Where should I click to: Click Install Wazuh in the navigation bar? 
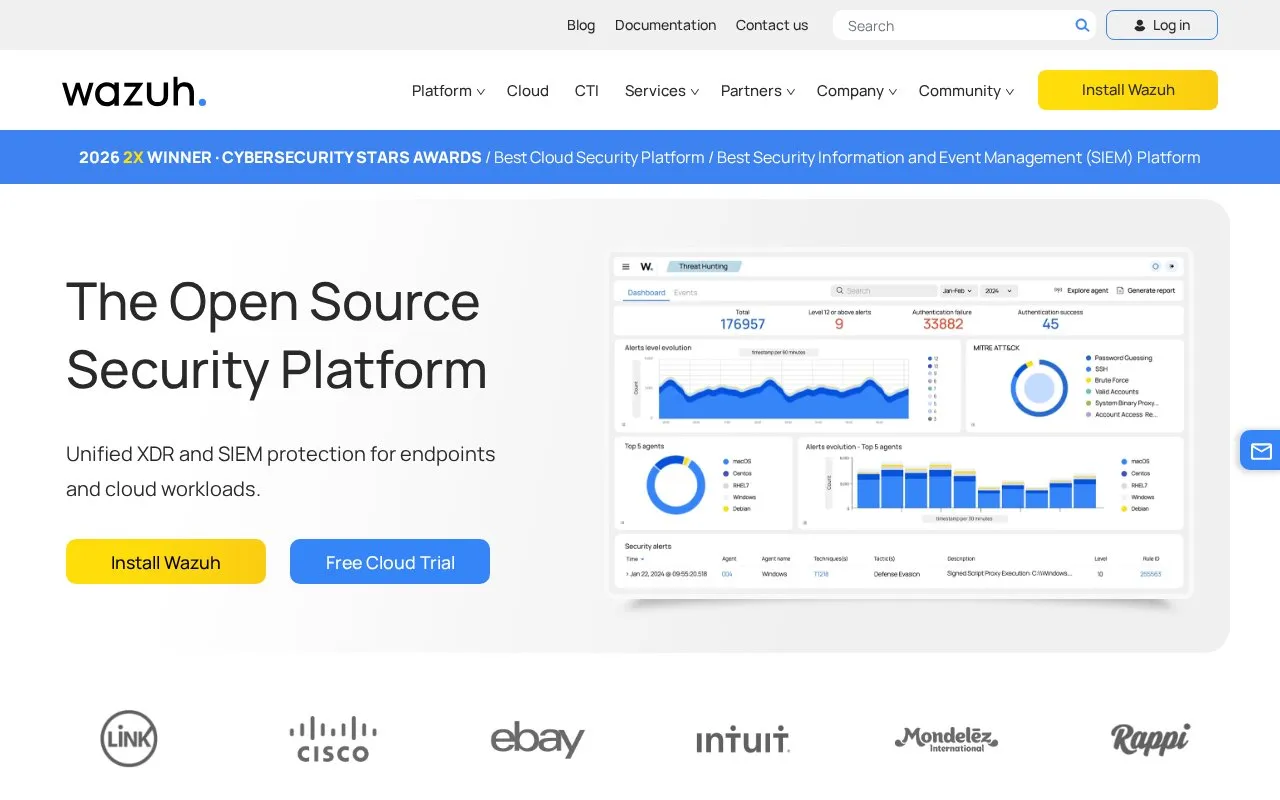(x=1128, y=90)
